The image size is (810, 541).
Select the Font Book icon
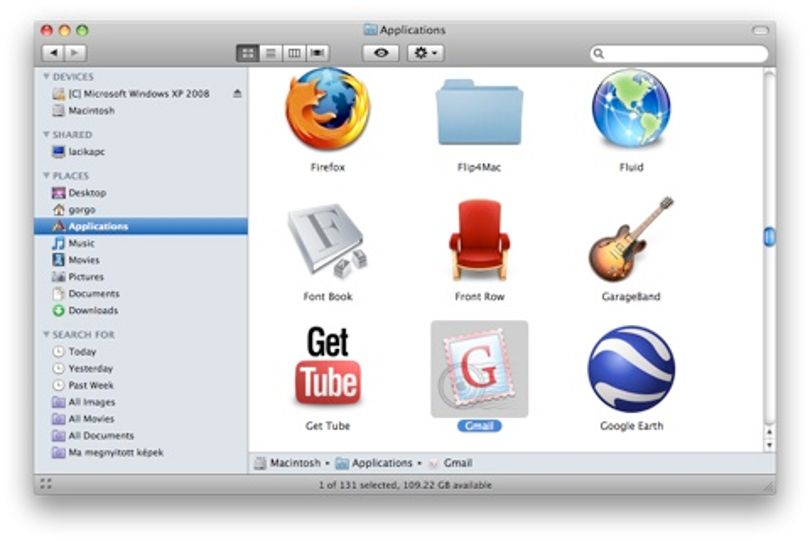coord(328,241)
